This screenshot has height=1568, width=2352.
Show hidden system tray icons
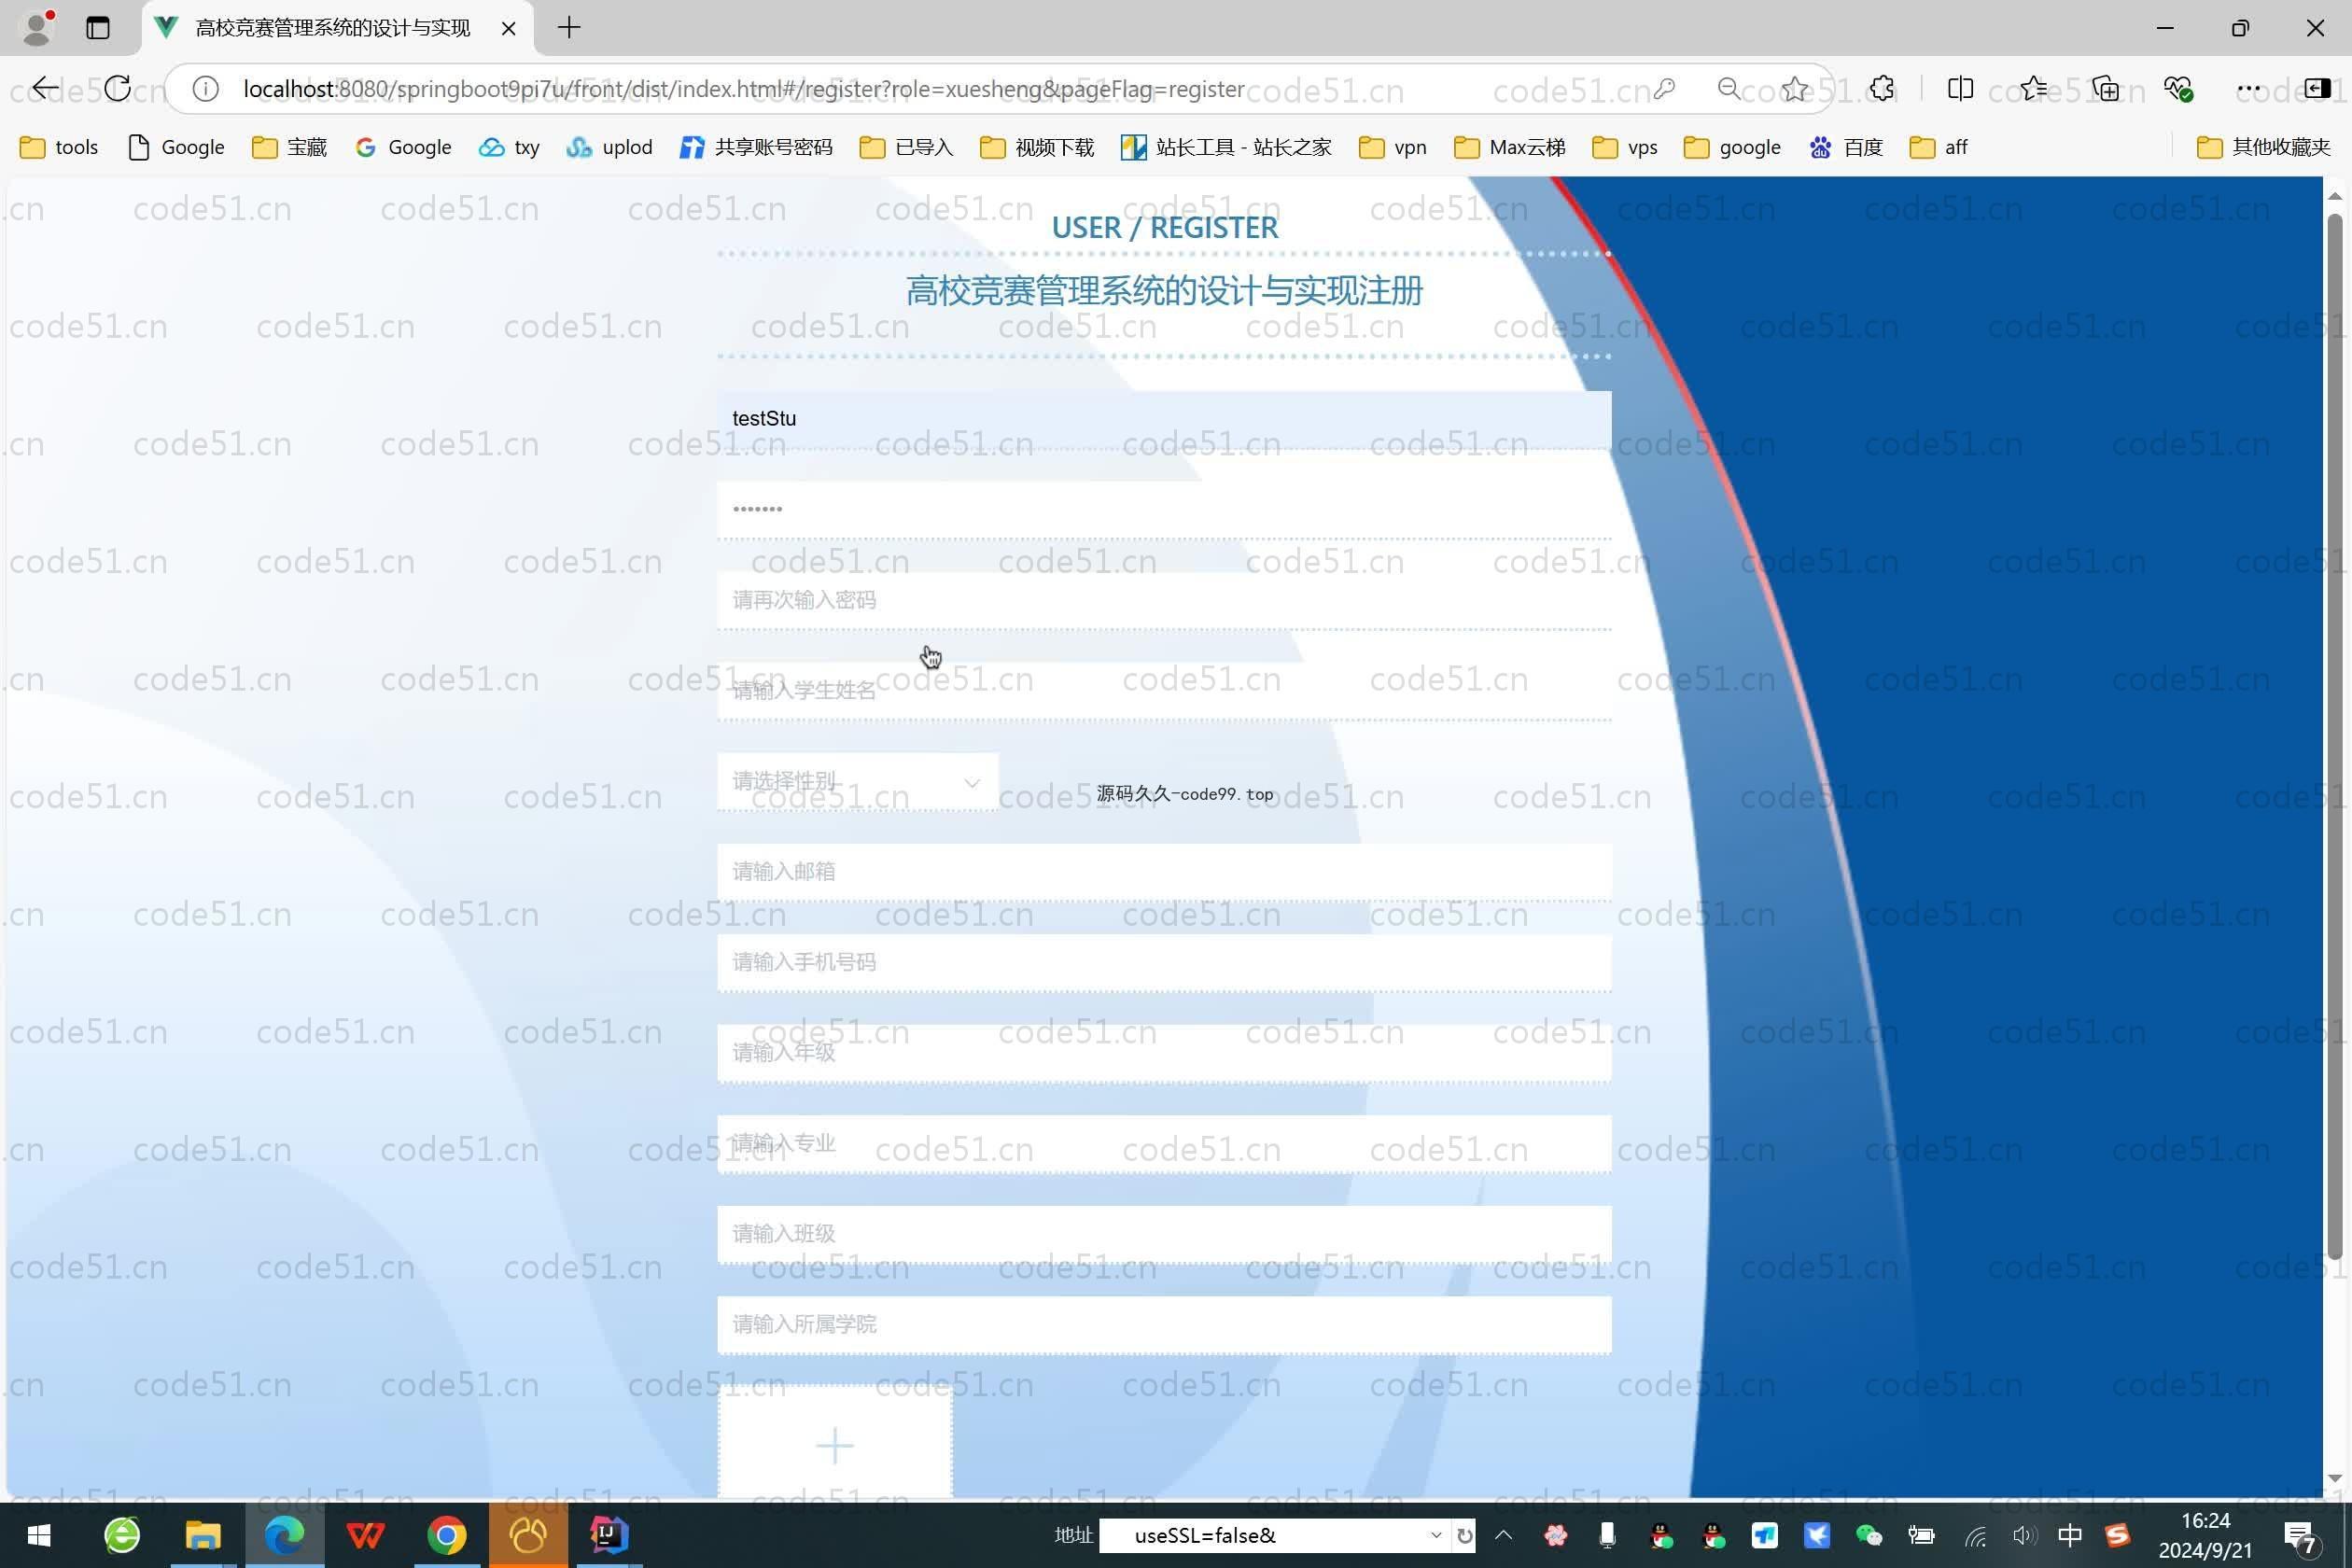click(1503, 1535)
